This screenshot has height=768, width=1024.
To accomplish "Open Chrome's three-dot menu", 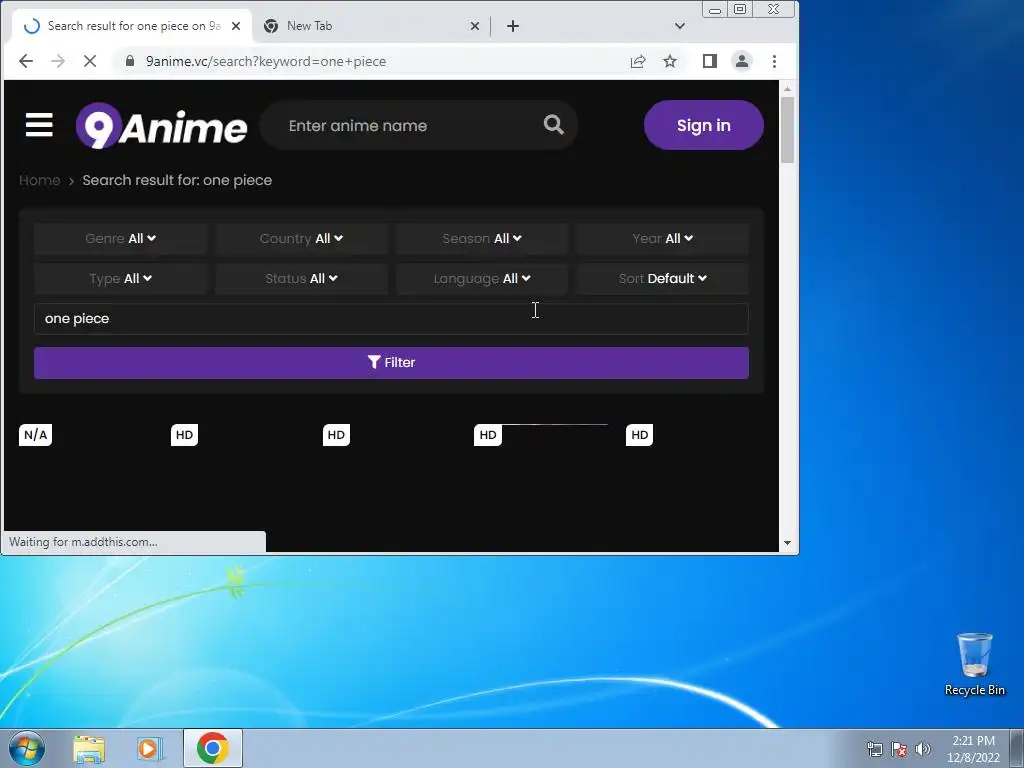I will coord(775,61).
